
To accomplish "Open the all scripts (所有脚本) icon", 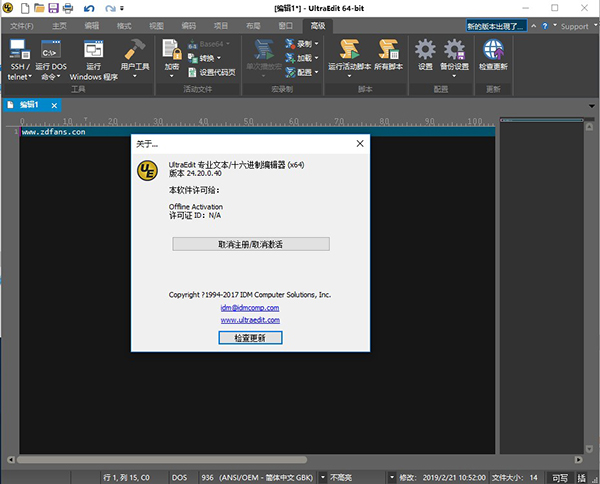I will click(x=388, y=49).
